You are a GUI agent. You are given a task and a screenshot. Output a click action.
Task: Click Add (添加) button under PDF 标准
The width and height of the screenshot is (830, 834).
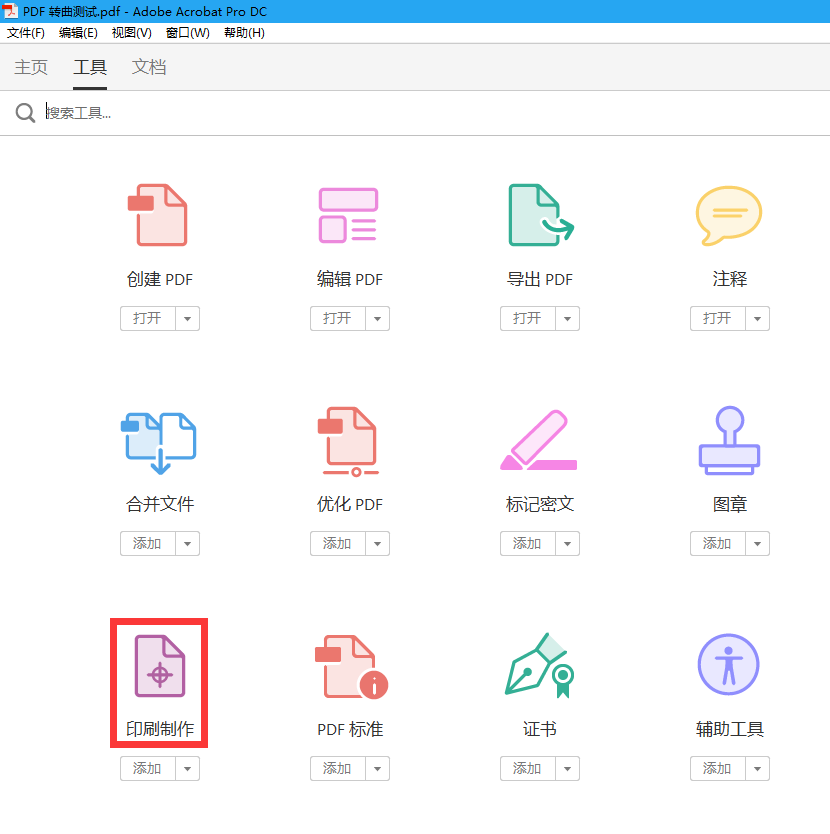click(337, 769)
